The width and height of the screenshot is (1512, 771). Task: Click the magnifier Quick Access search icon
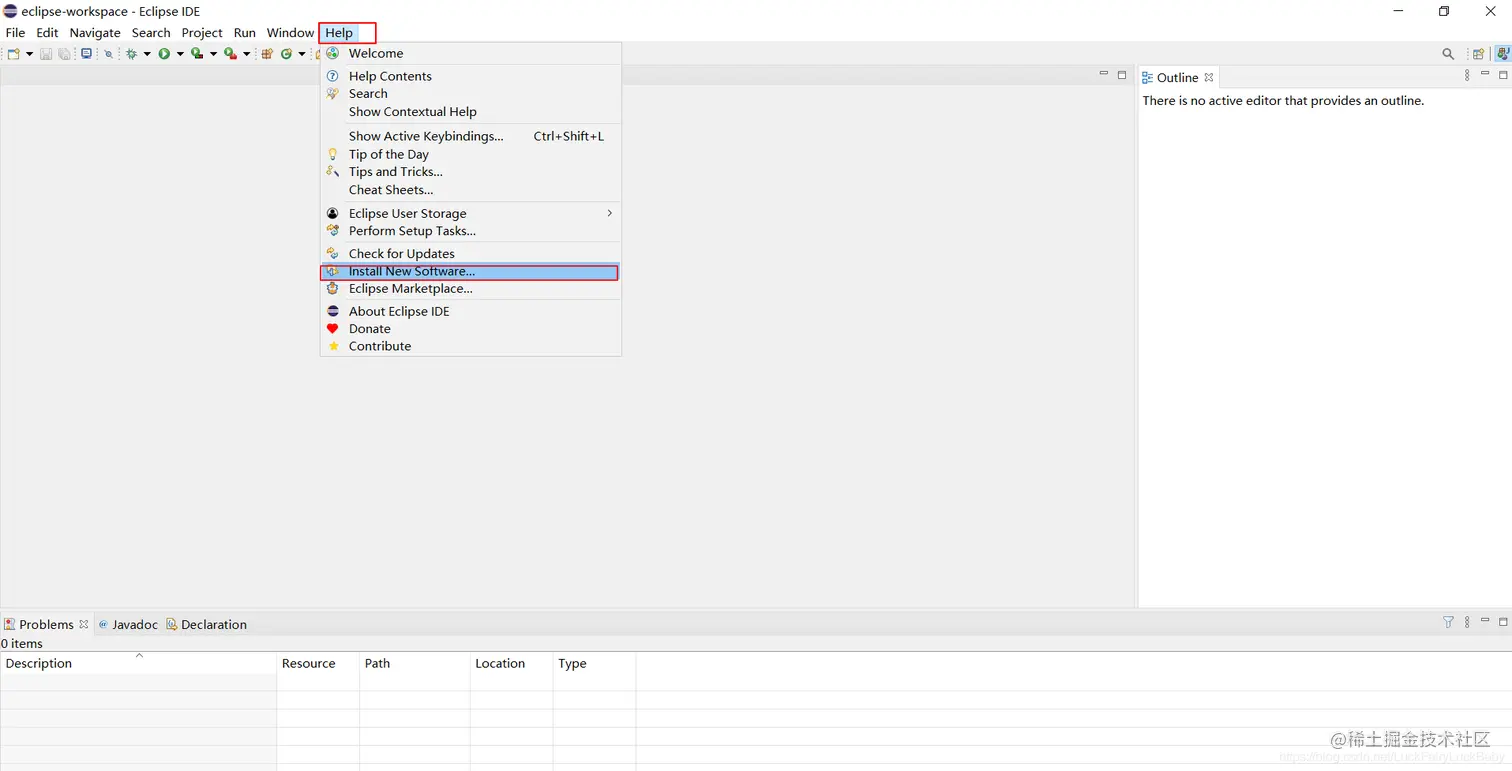coord(1448,54)
